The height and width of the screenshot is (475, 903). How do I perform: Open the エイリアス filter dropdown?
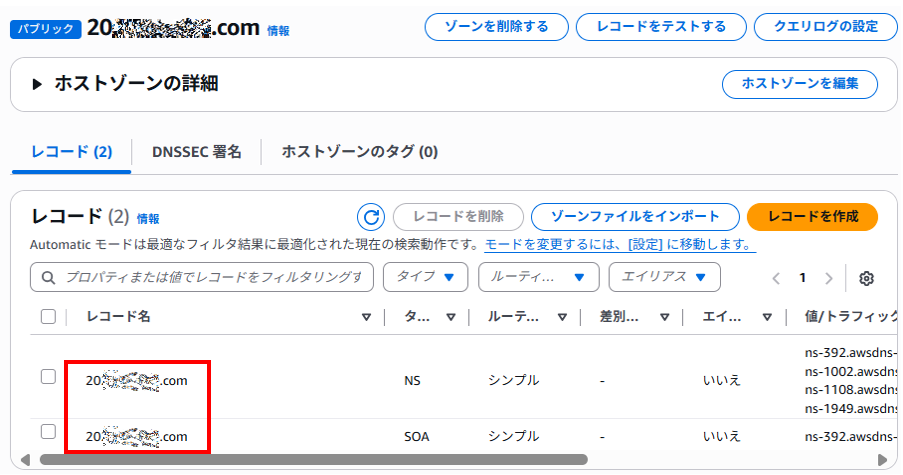(x=664, y=277)
